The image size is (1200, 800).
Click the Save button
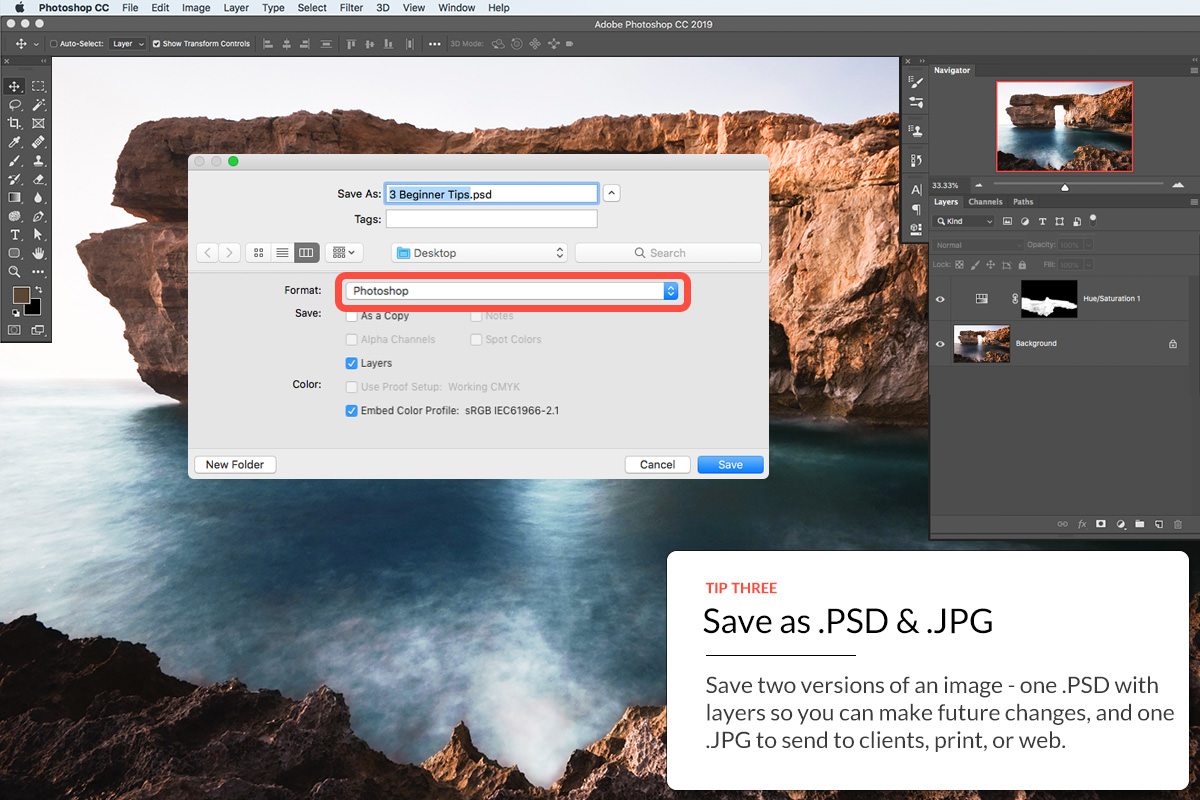point(730,464)
